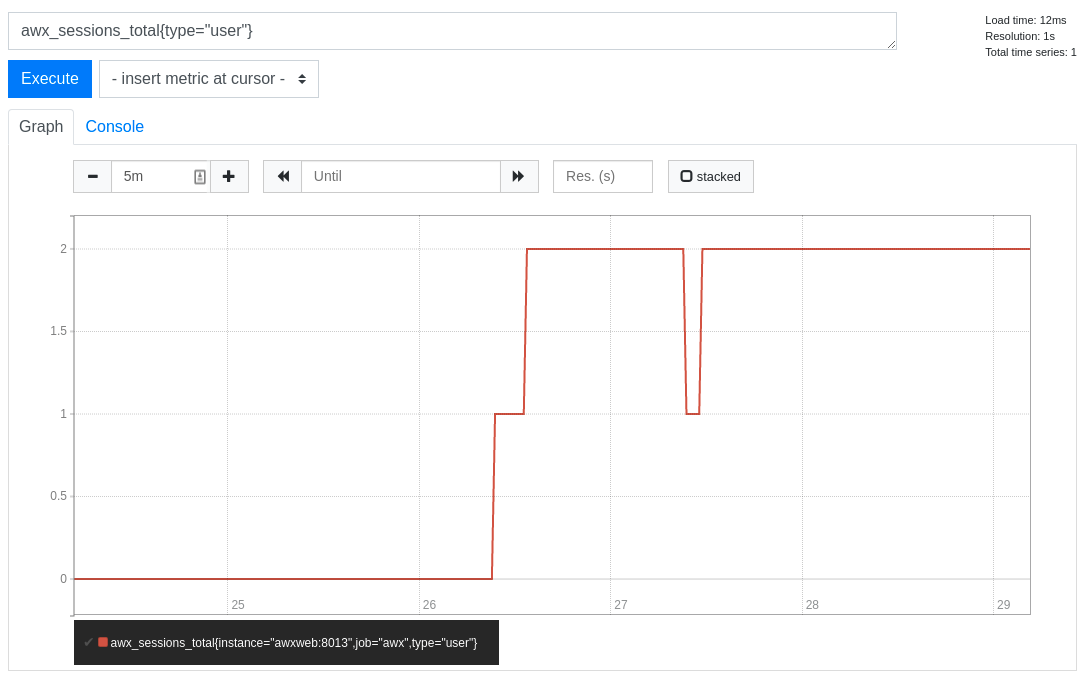This screenshot has height=675, width=1081.
Task: Click the chevron on the insert metric selector
Action: point(302,78)
